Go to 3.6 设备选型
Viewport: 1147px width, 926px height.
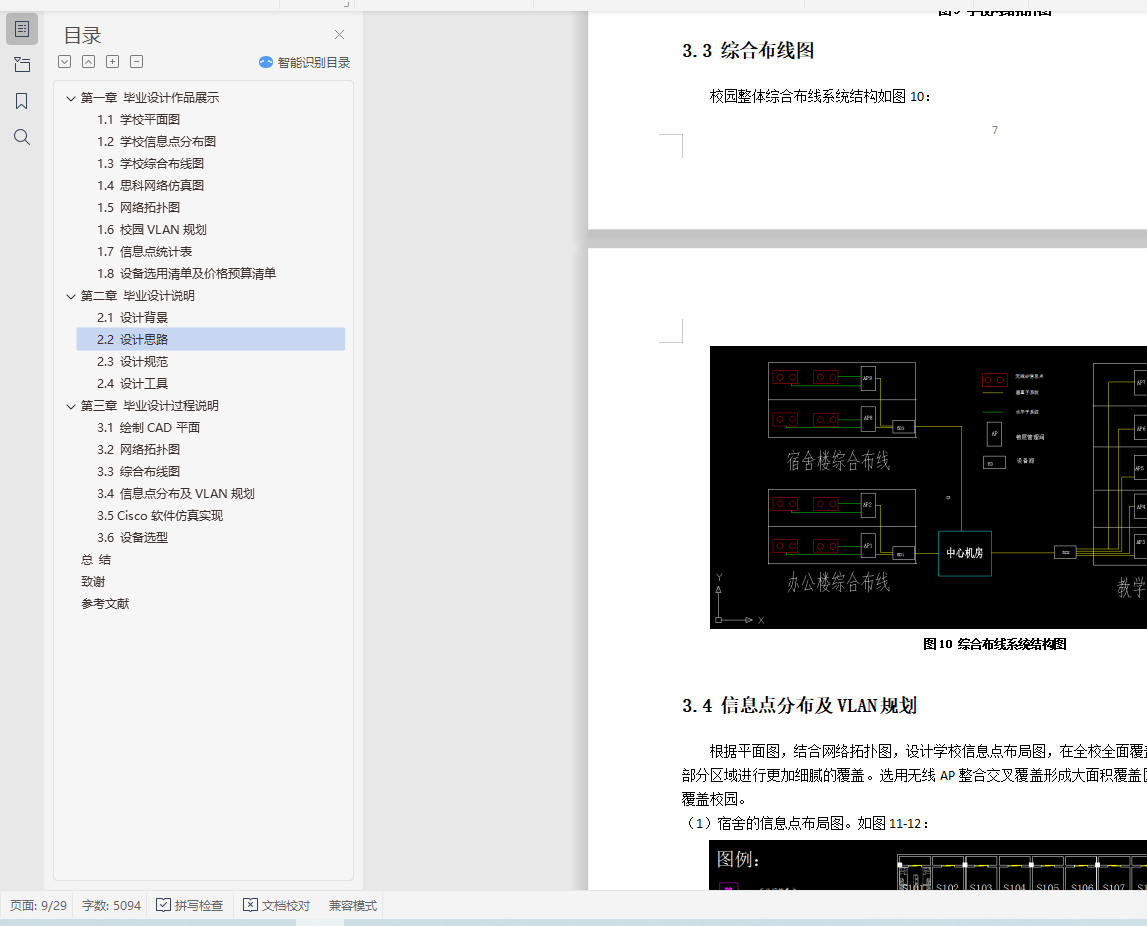[x=132, y=538]
